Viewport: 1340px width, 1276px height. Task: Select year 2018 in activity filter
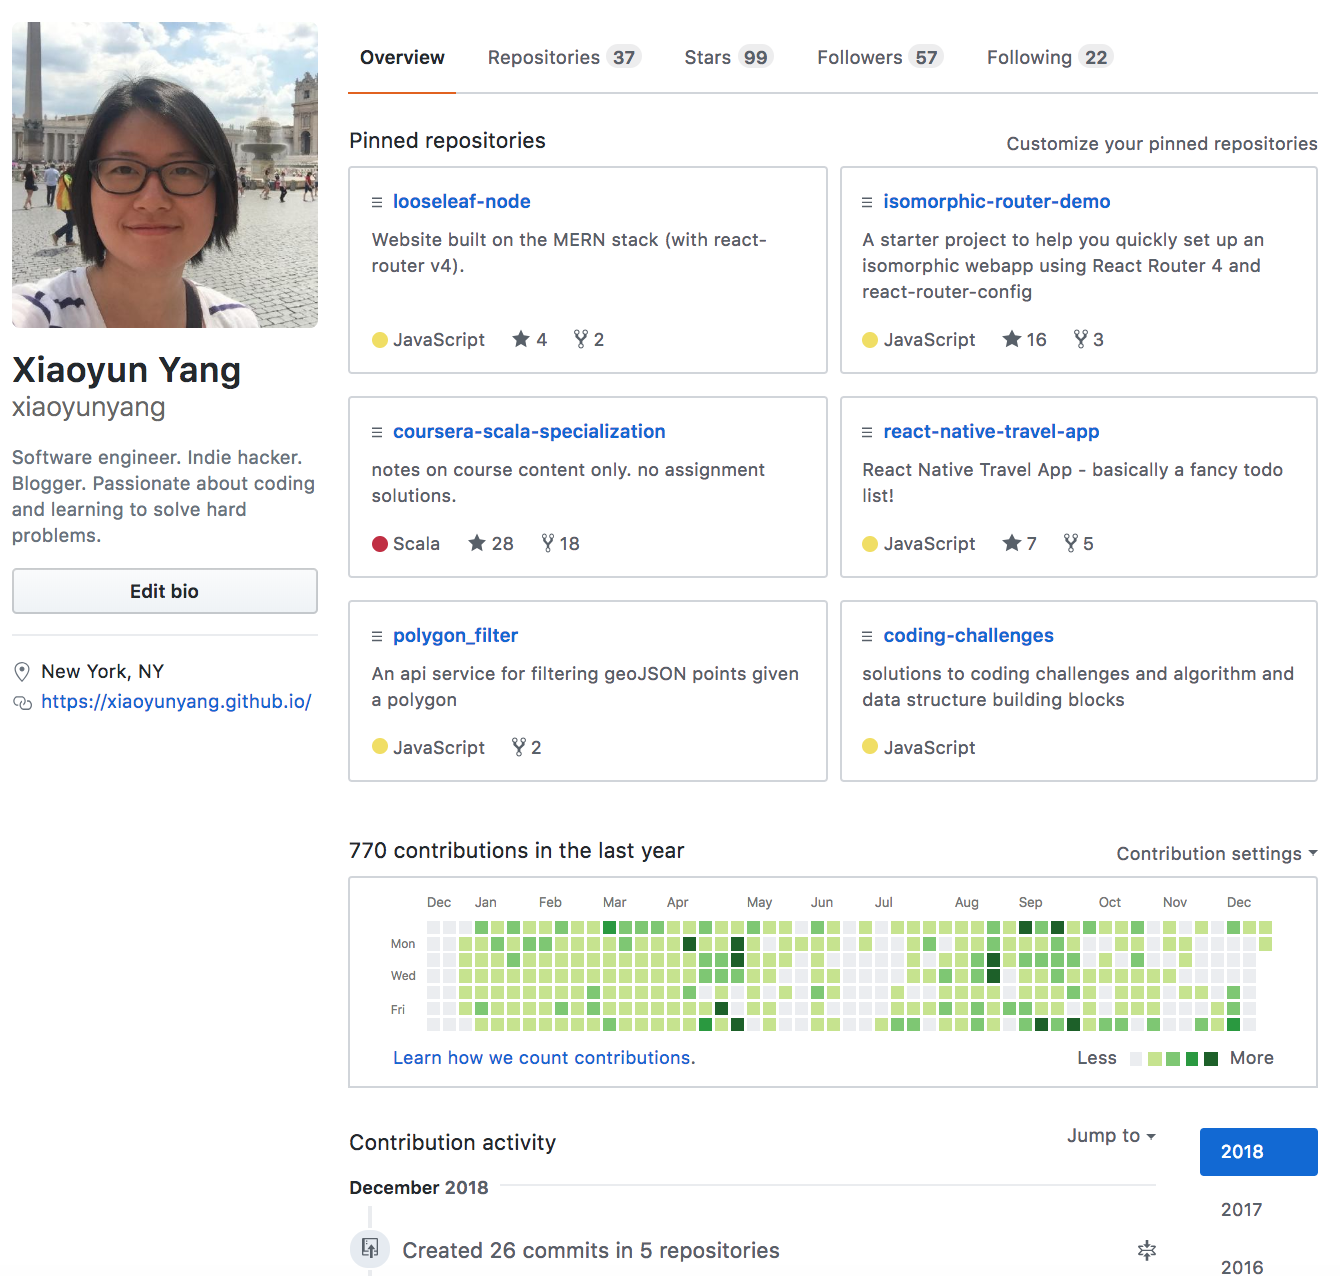1259,1152
